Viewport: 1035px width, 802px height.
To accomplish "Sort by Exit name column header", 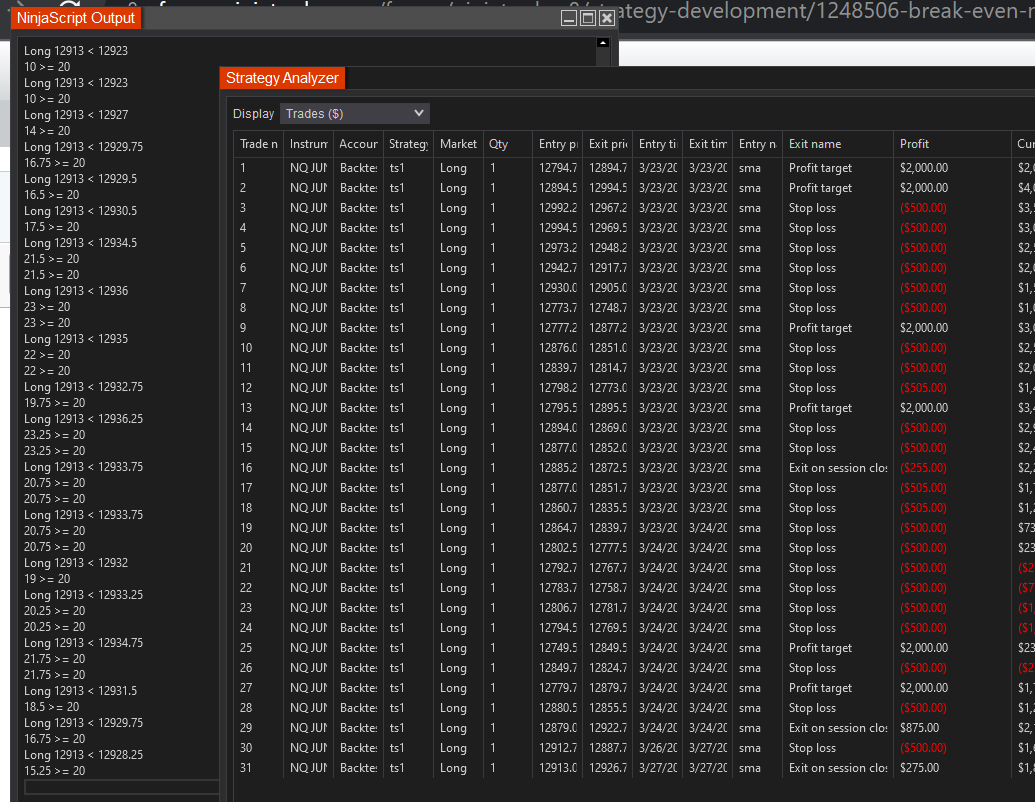I will 838,144.
